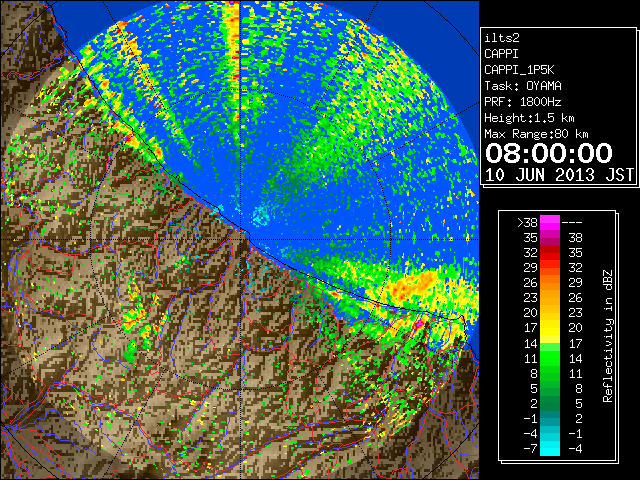Click the 08:00:00 timestamp
The height and width of the screenshot is (480, 640).
point(549,153)
